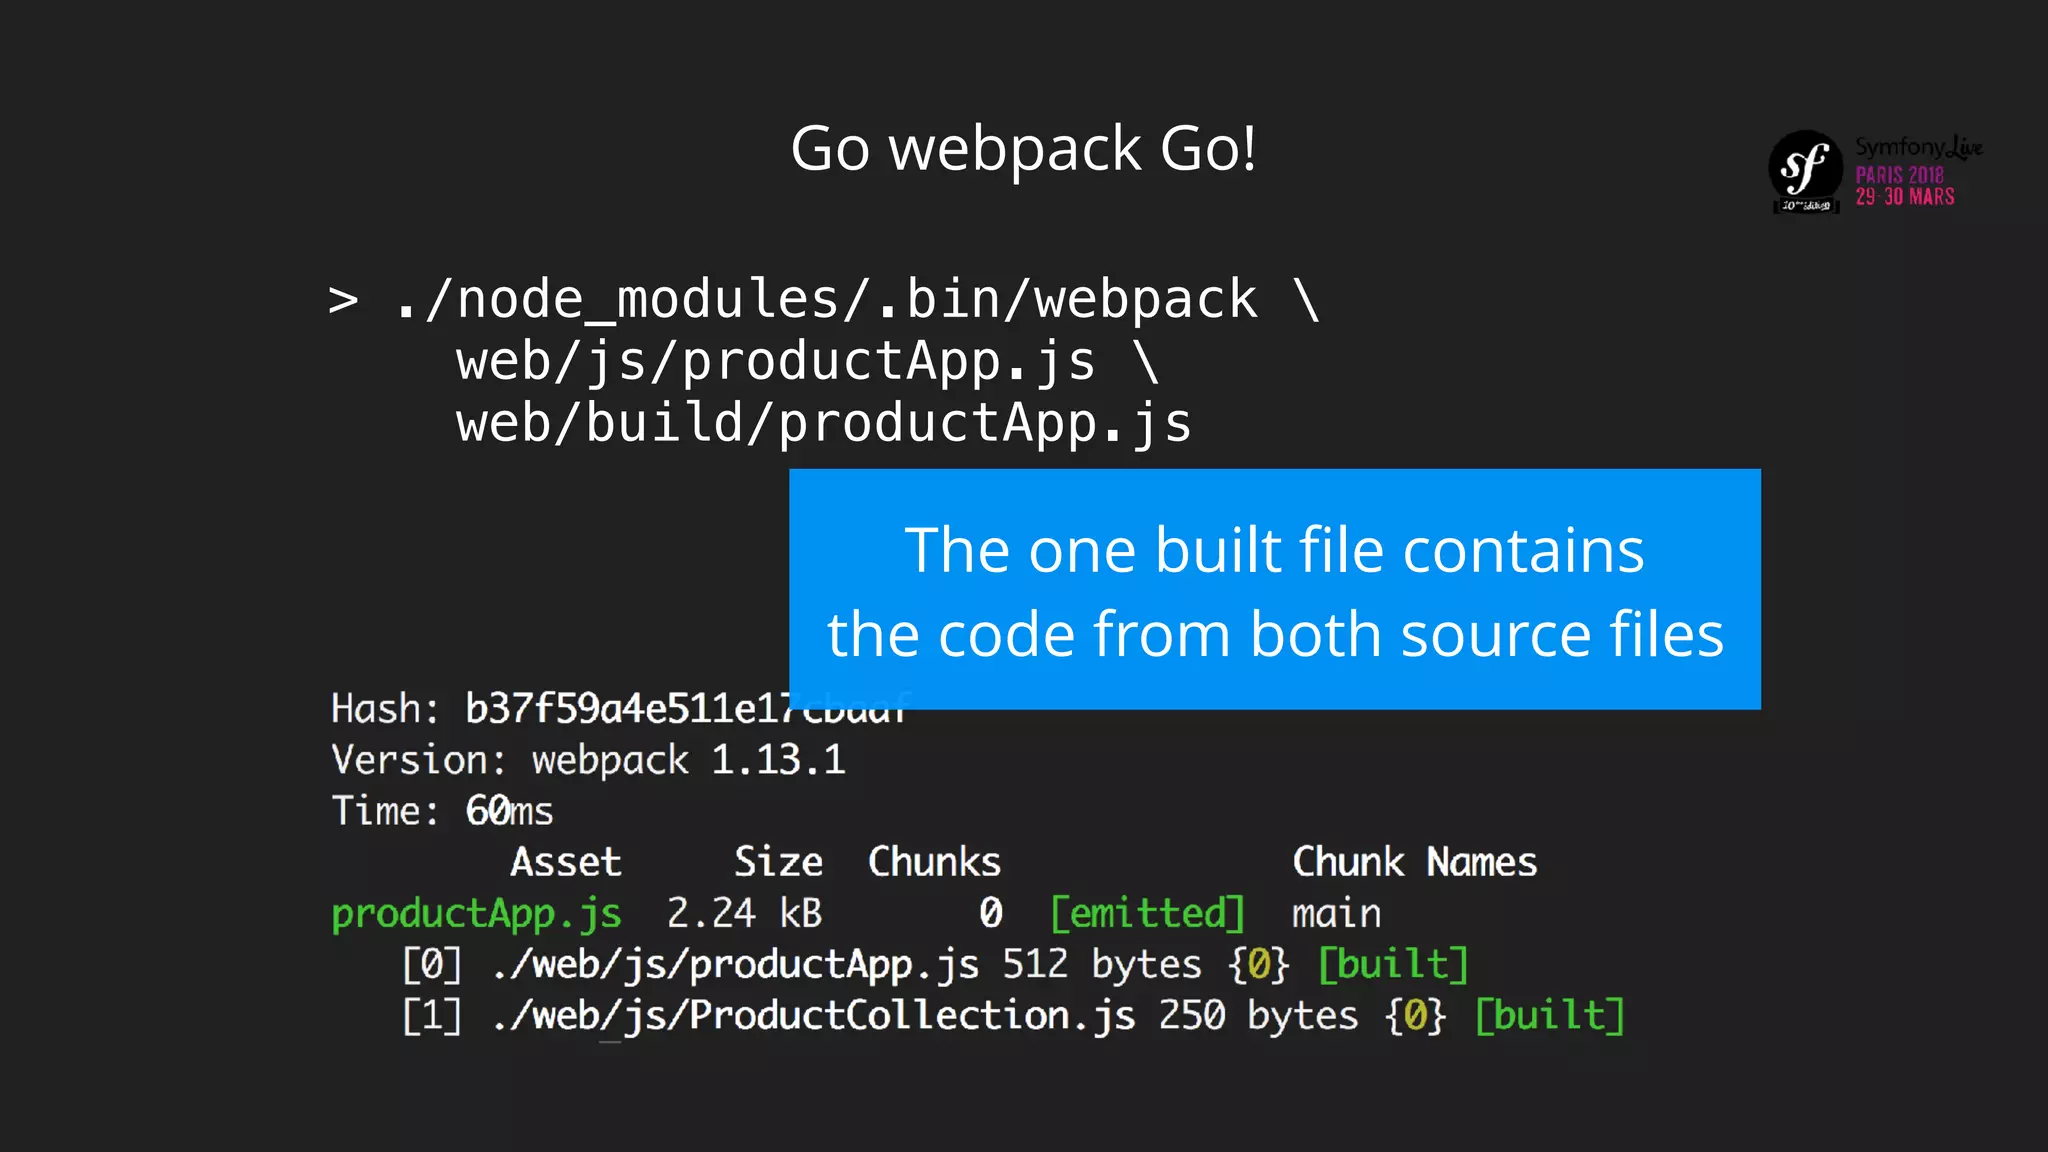This screenshot has height=1152, width=2048.
Task: Click 'the code from both source files' line
Action: pyautogui.click(x=1275, y=635)
